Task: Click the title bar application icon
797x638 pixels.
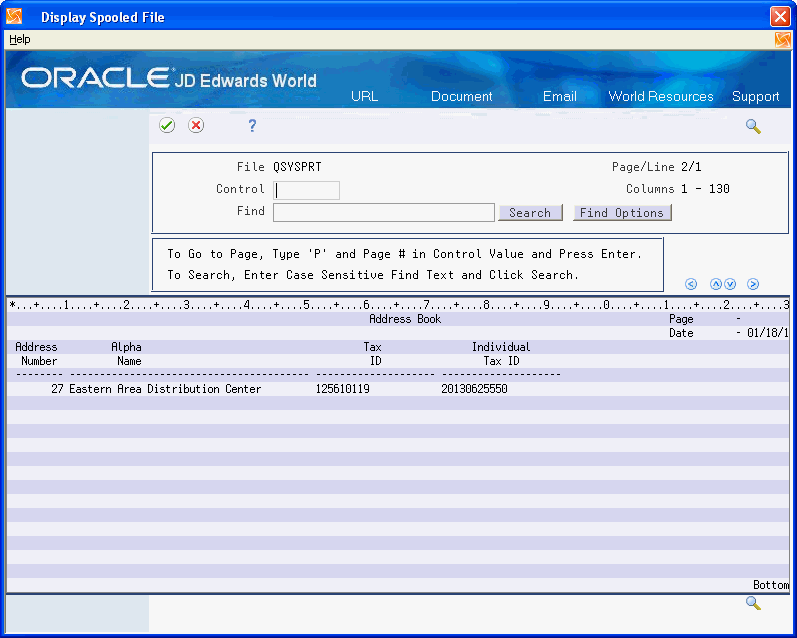Action: click(x=14, y=17)
